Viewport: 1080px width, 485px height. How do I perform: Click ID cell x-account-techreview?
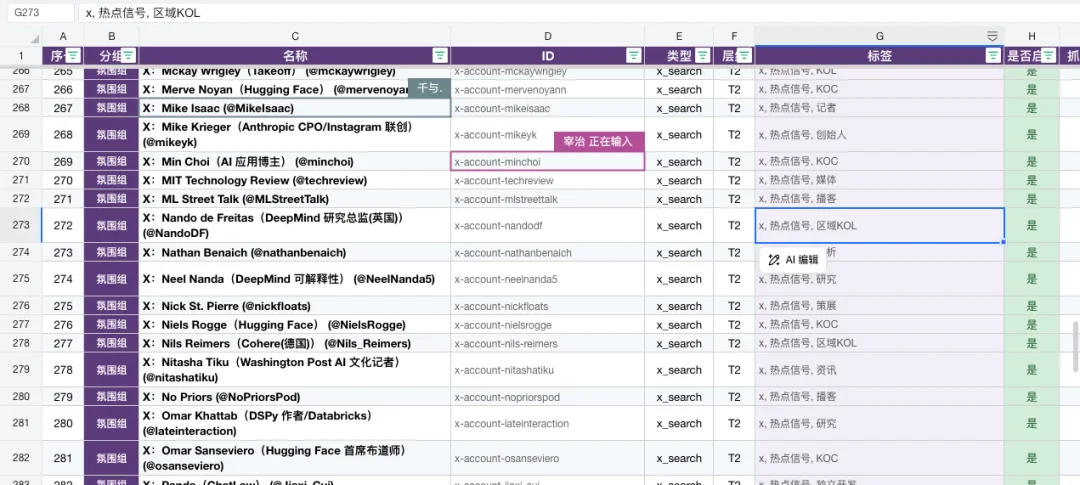tap(548, 180)
